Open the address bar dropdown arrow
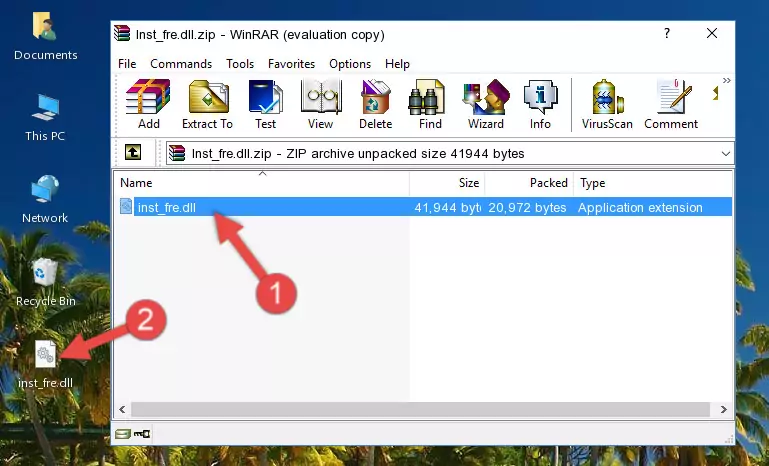The image size is (769, 466). [726, 154]
